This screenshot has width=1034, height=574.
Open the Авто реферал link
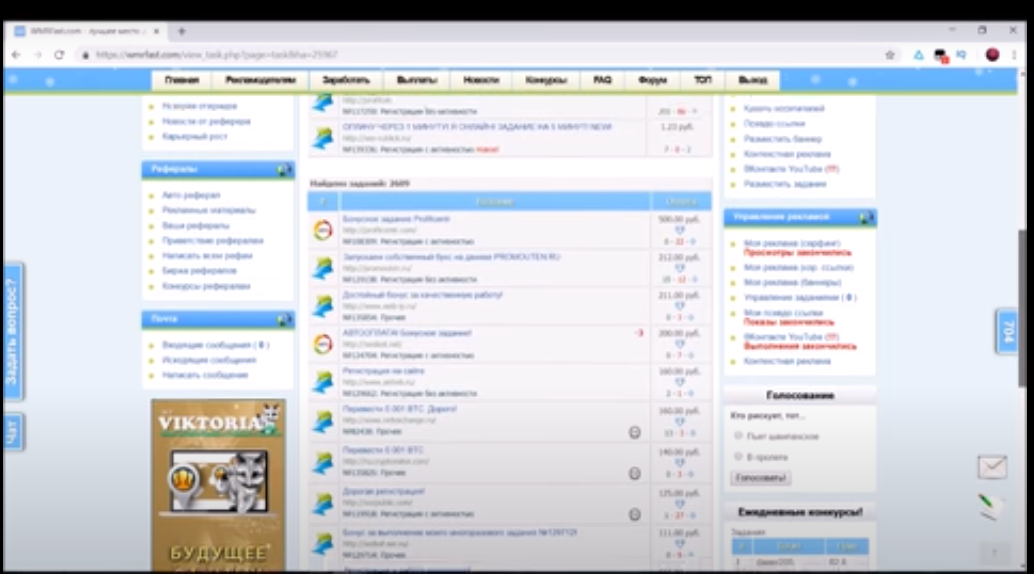pyautogui.click(x=191, y=195)
